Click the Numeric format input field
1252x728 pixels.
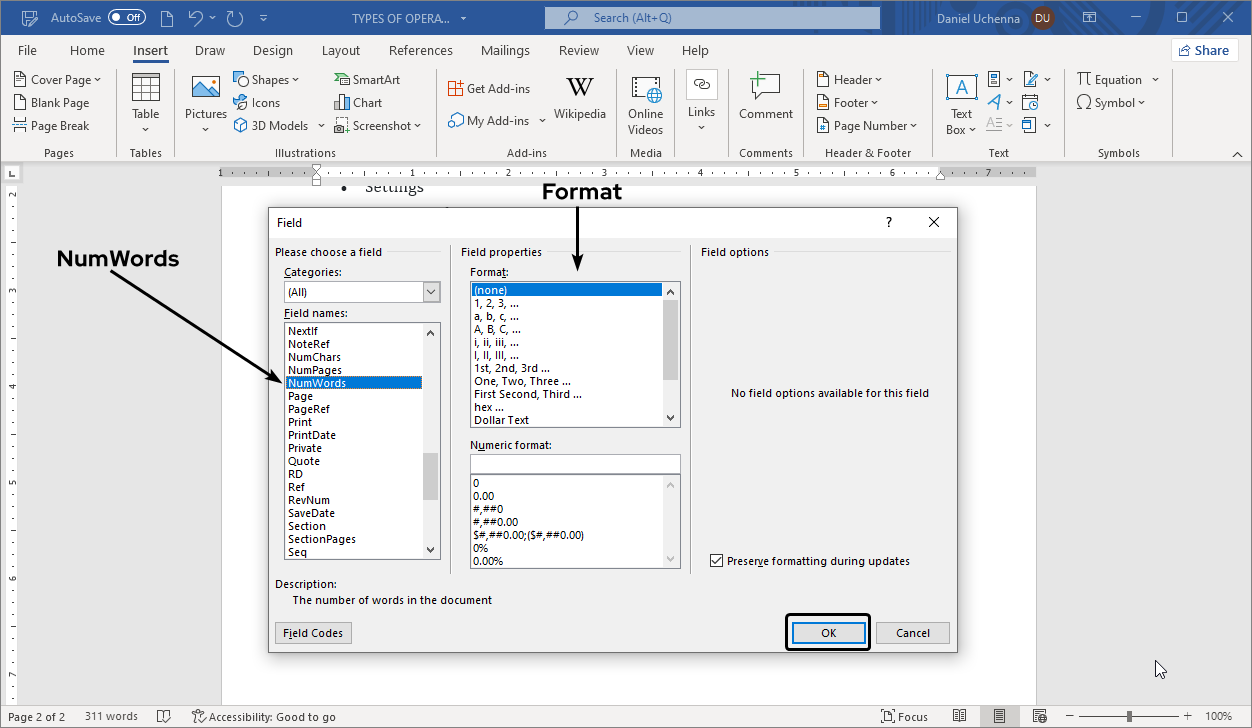575,464
